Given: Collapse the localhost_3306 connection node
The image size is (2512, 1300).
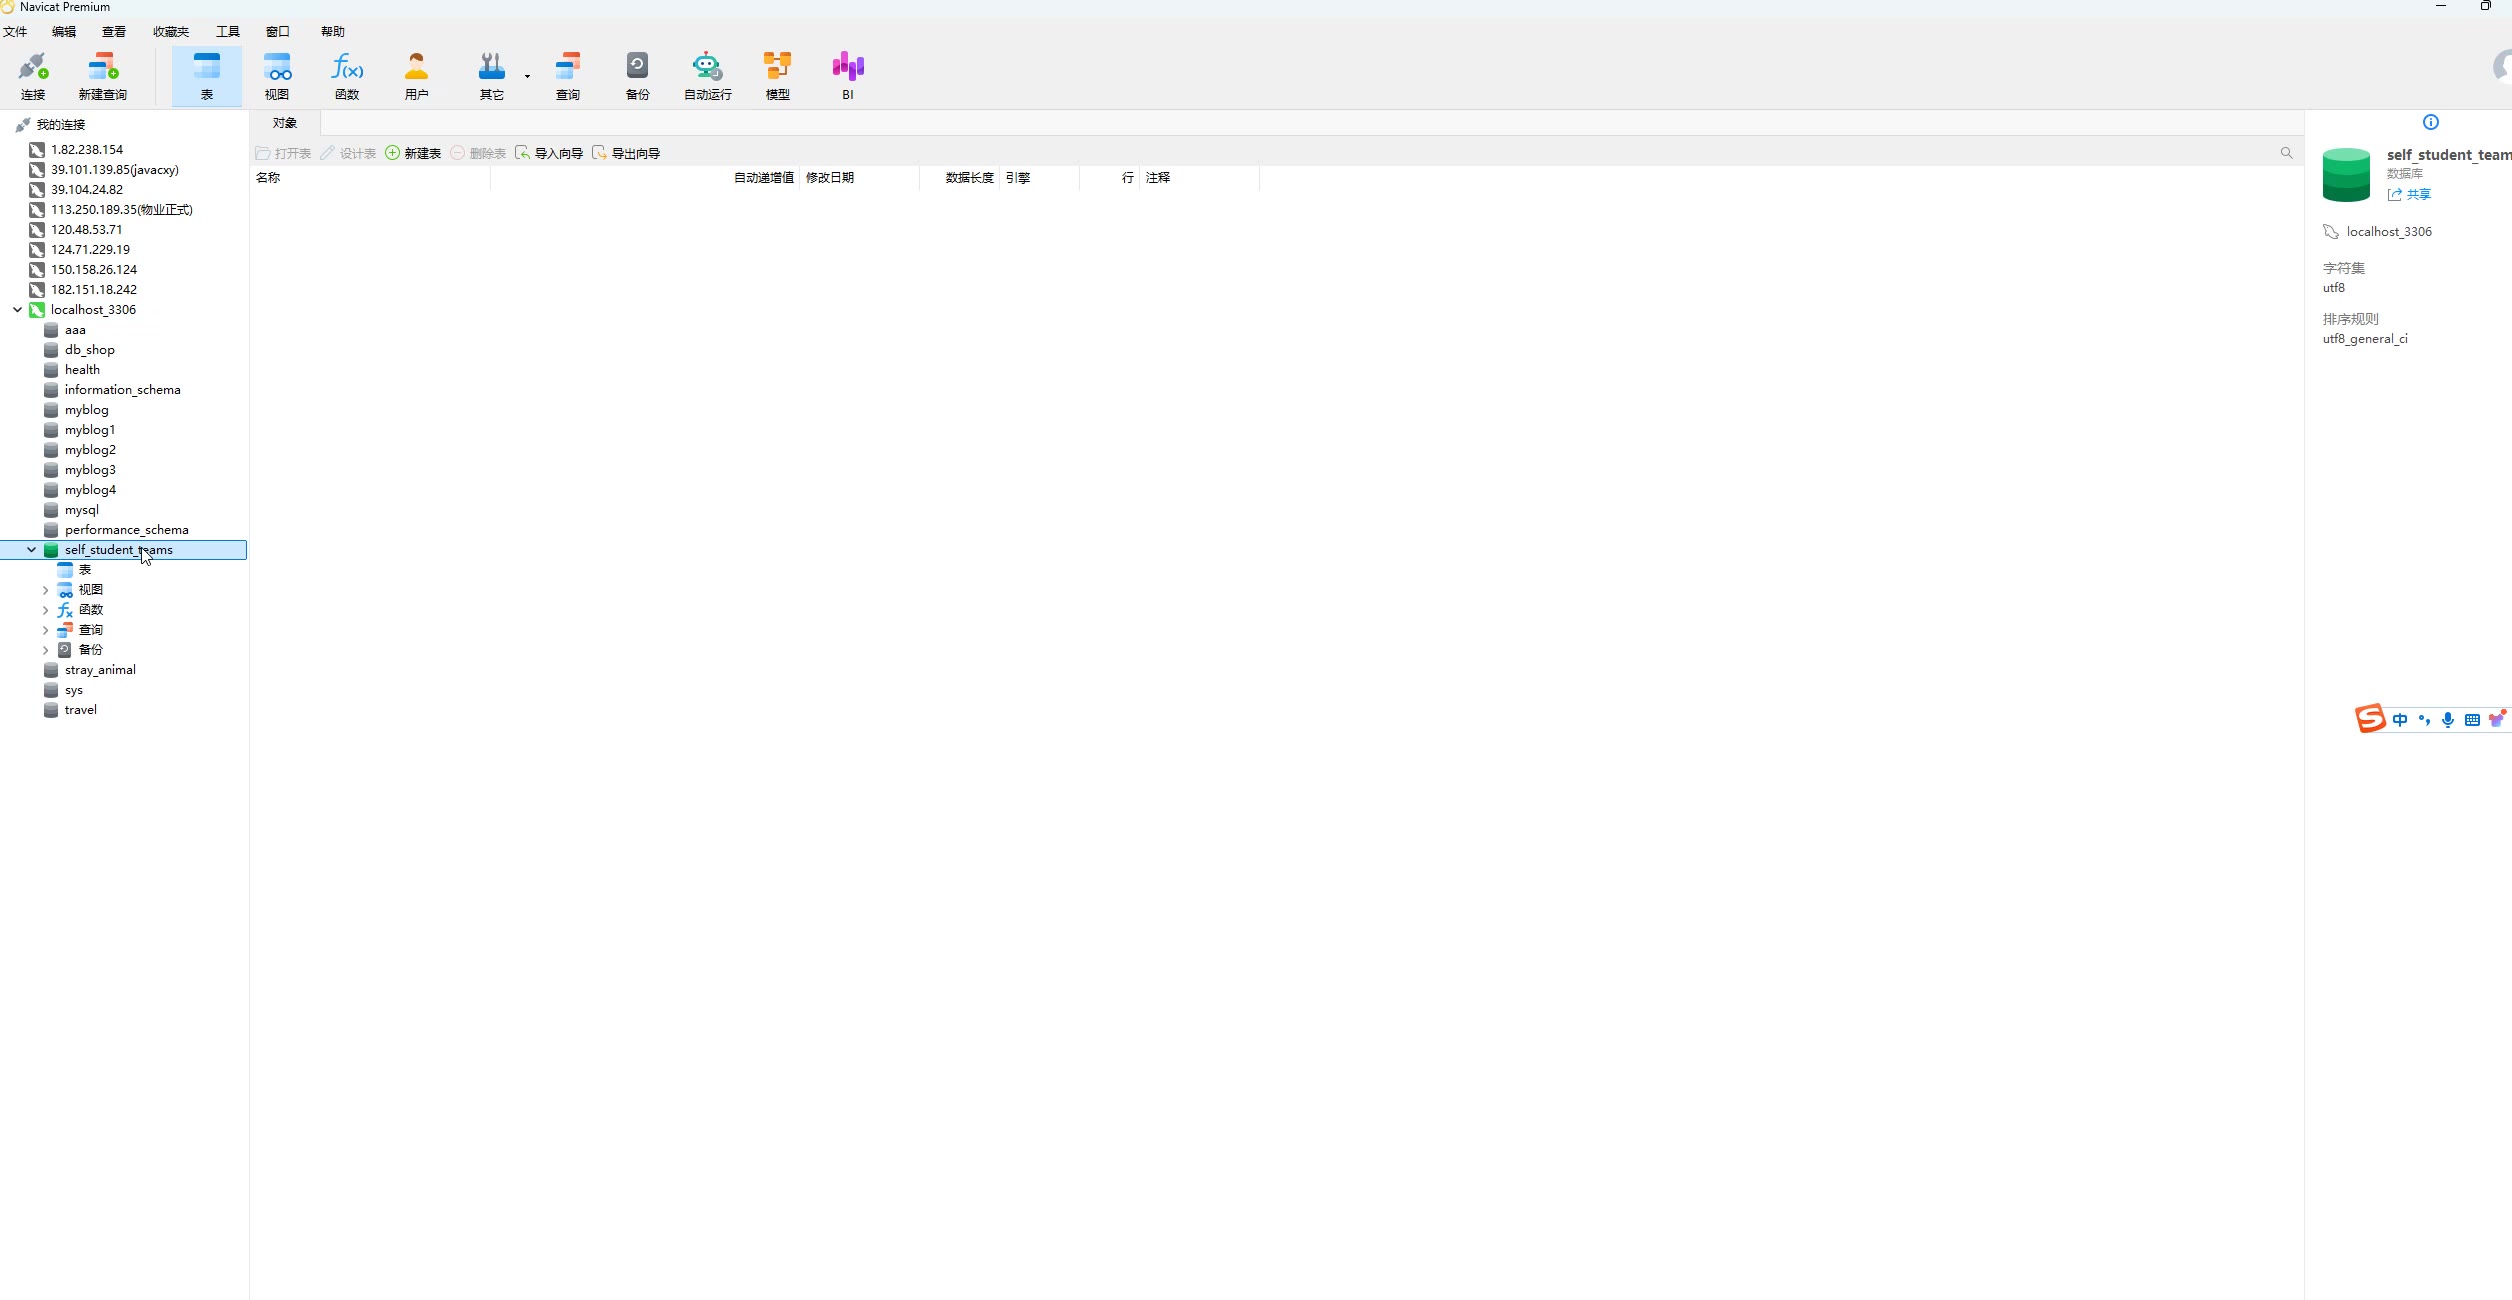Looking at the screenshot, I should click(17, 310).
